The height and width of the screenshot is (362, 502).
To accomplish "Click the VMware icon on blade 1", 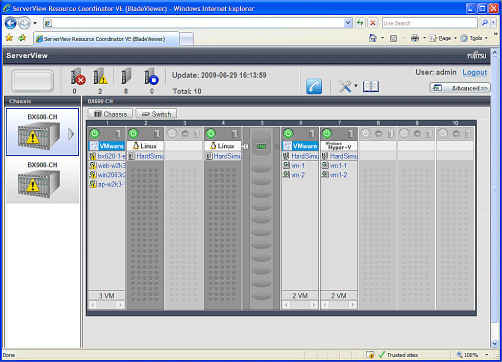I will pos(94,146).
